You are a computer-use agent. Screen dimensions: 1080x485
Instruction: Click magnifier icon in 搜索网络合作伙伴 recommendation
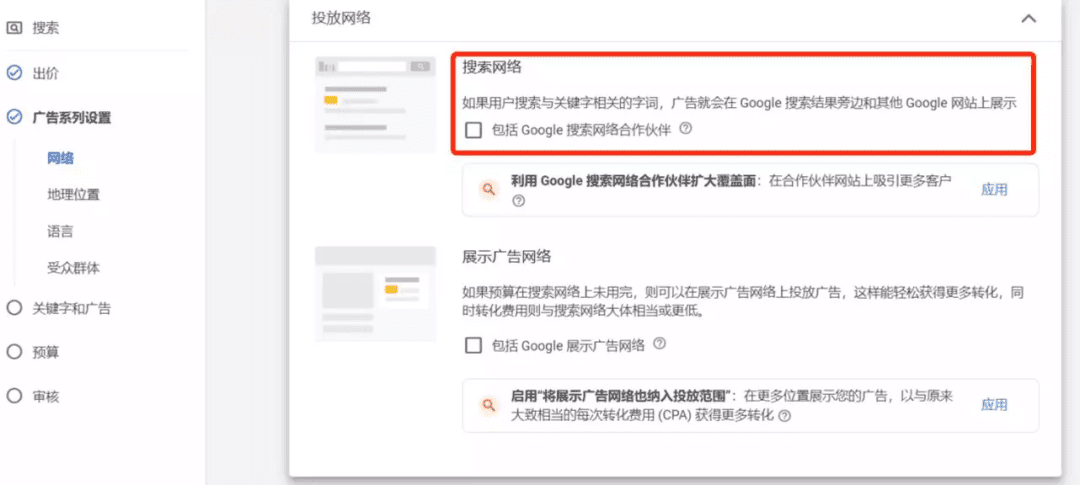[489, 189]
